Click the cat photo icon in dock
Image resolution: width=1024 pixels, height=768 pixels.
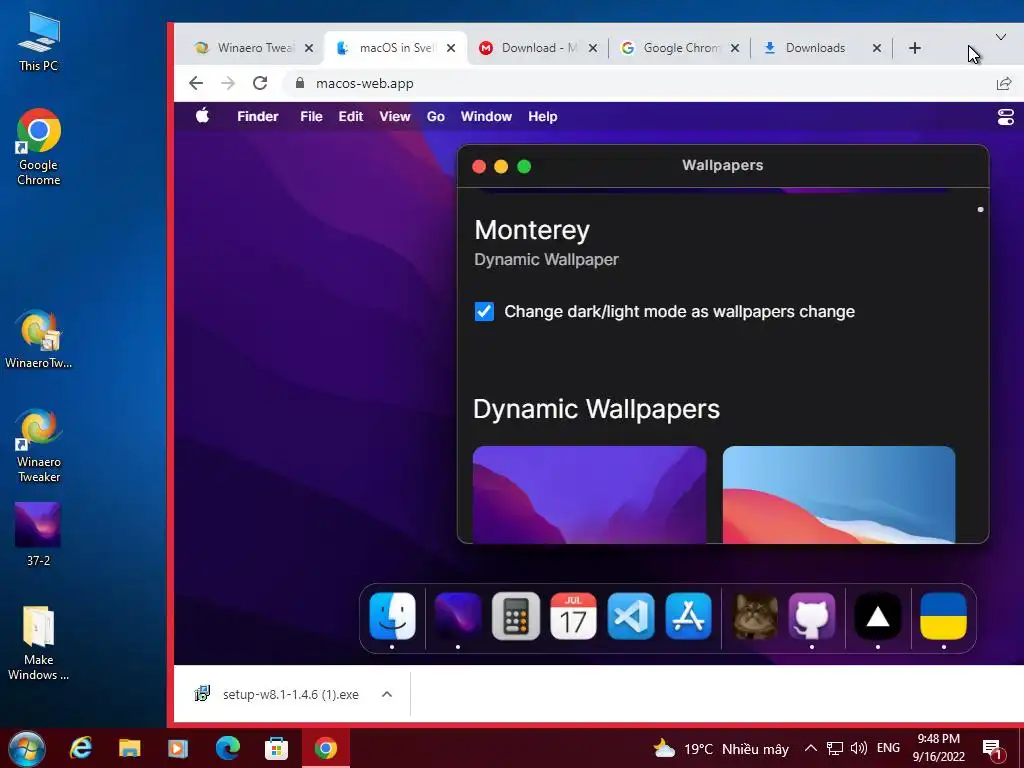point(756,616)
